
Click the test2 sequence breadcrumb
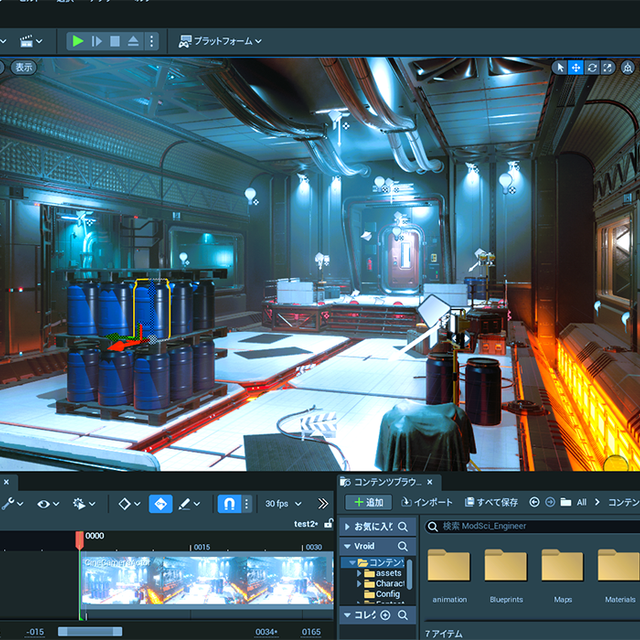tap(306, 524)
